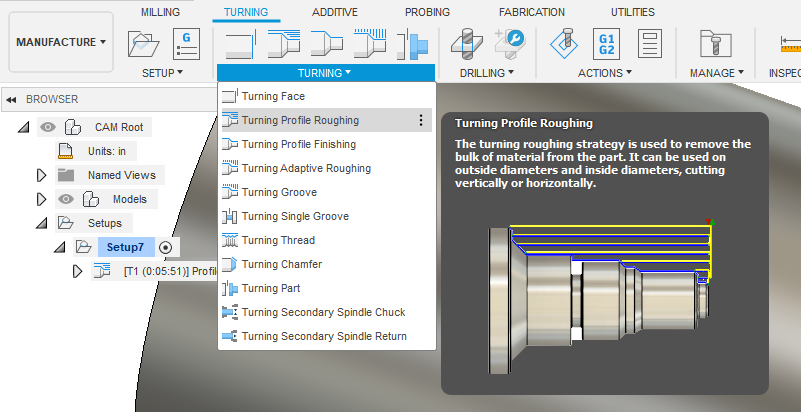This screenshot has height=412, width=801.
Task: Choose Turning Adaptive Roughing from menu
Action: click(x=326, y=168)
